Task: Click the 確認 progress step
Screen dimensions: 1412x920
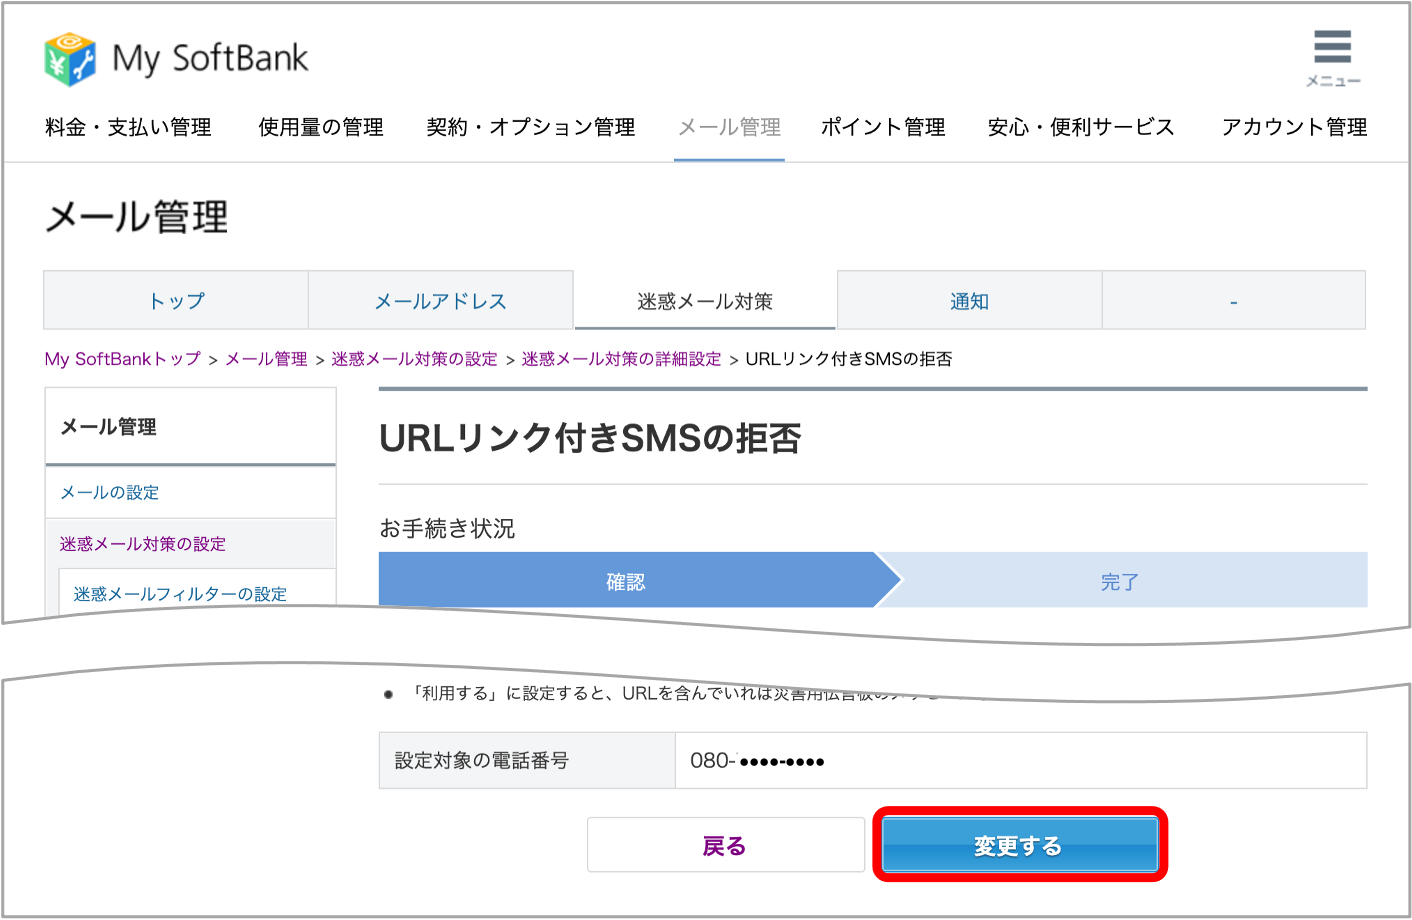Action: click(x=626, y=581)
